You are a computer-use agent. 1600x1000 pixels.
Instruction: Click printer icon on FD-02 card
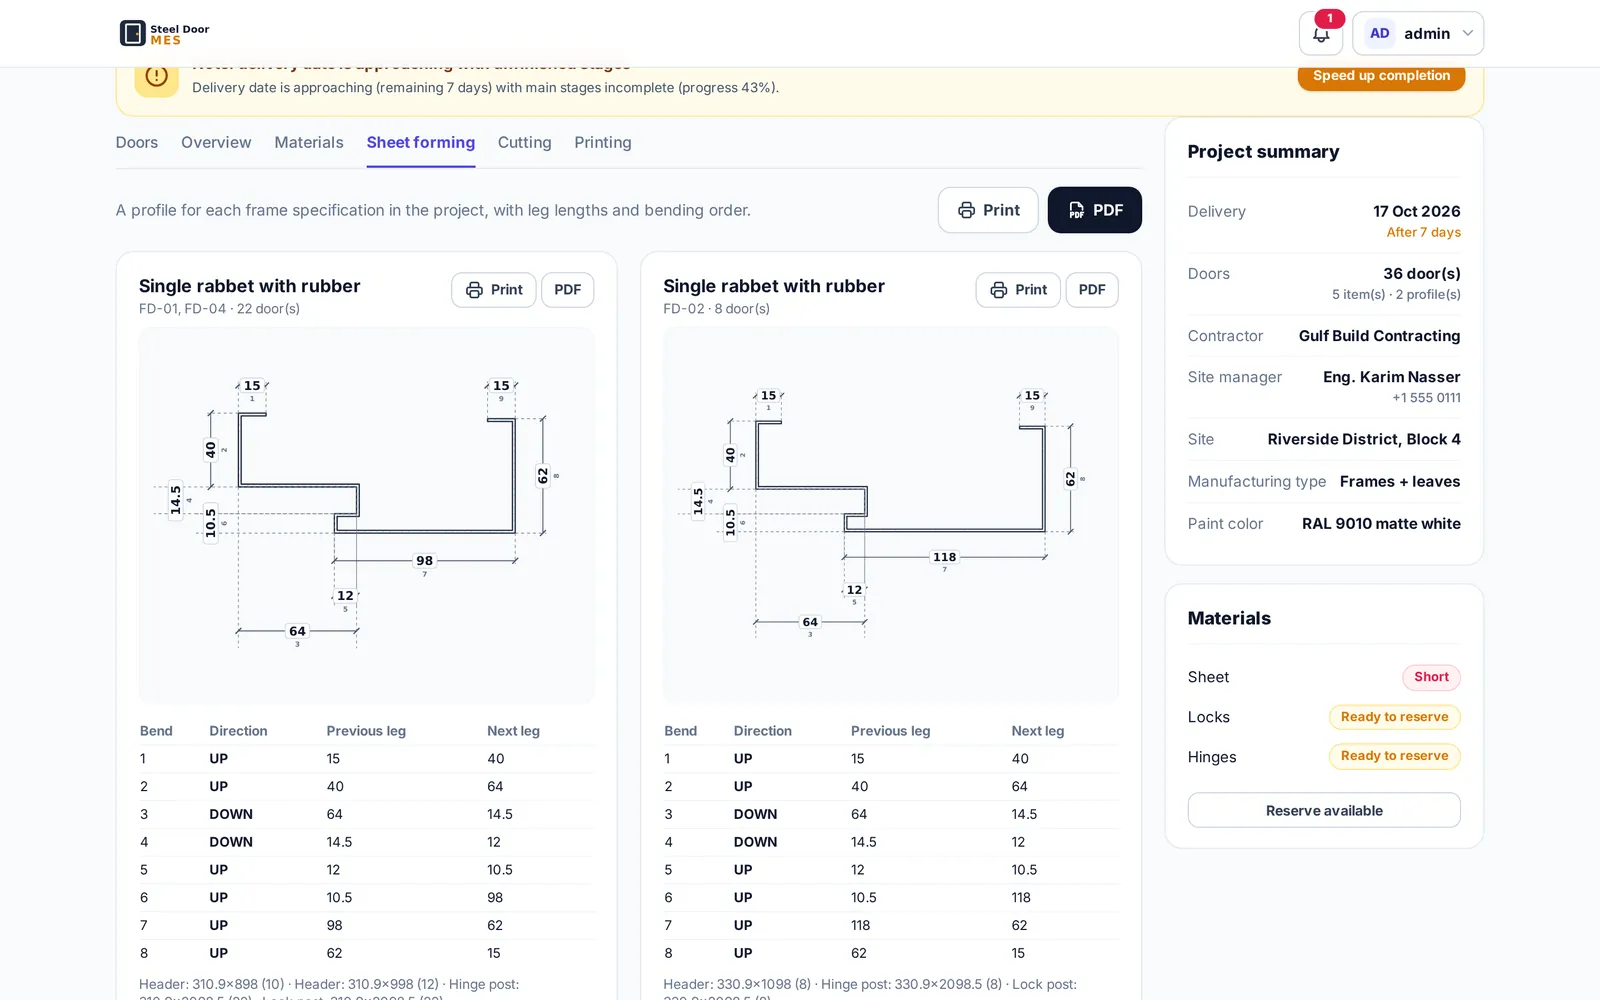pyautogui.click(x=998, y=290)
